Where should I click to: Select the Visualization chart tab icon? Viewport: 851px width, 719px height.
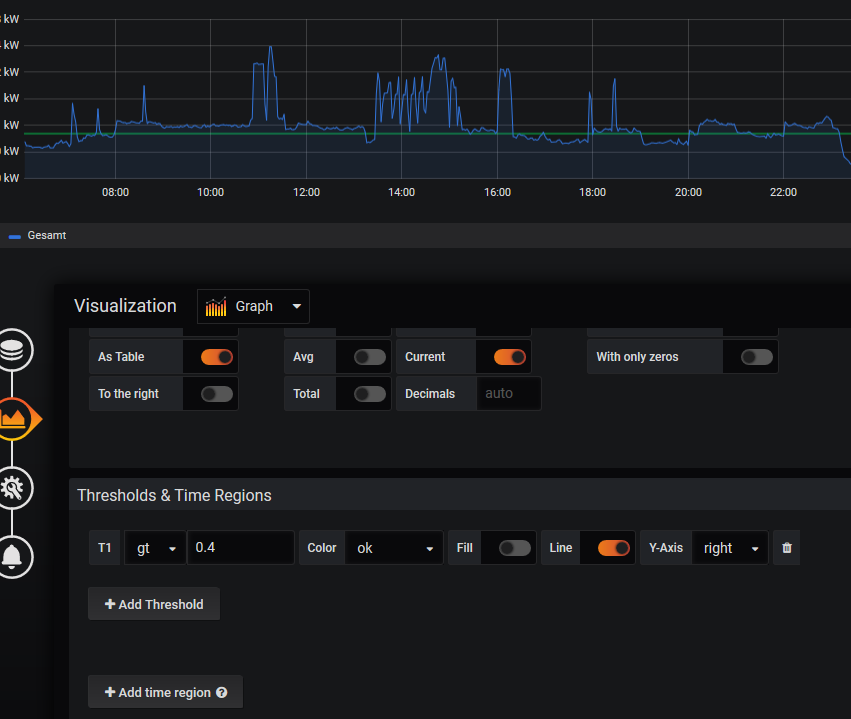coord(15,419)
